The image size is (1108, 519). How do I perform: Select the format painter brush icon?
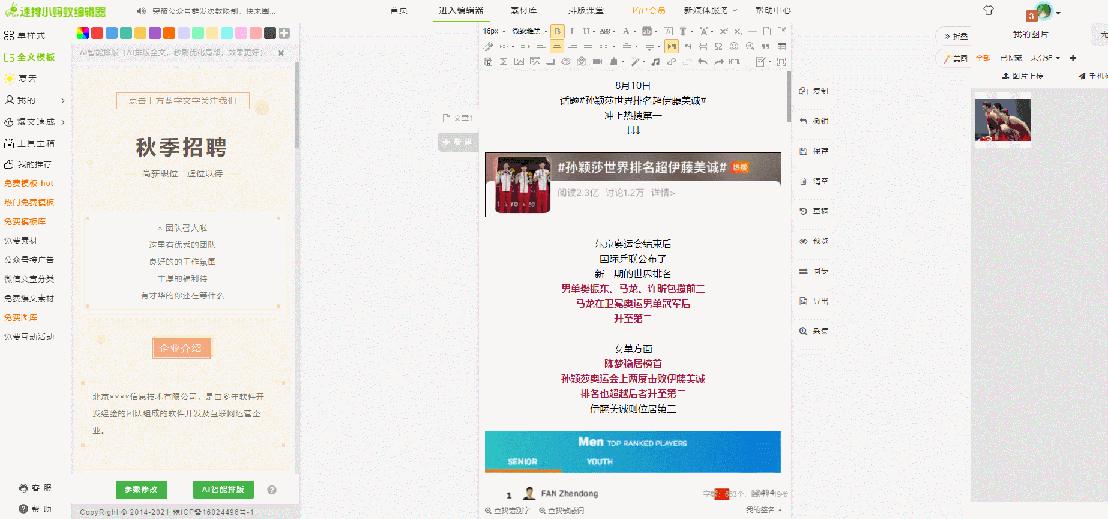[488, 46]
